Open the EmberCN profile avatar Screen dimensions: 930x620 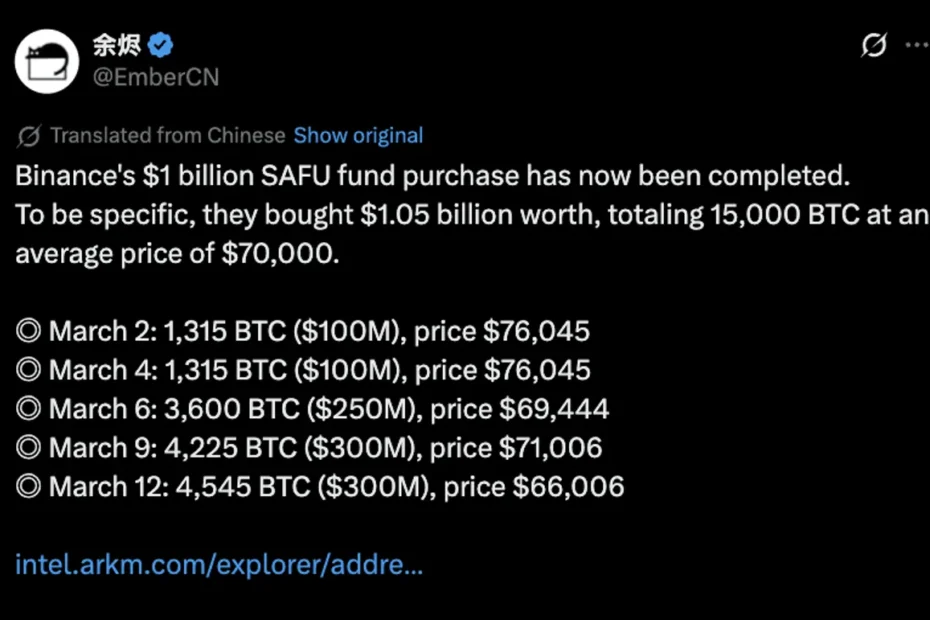click(47, 61)
